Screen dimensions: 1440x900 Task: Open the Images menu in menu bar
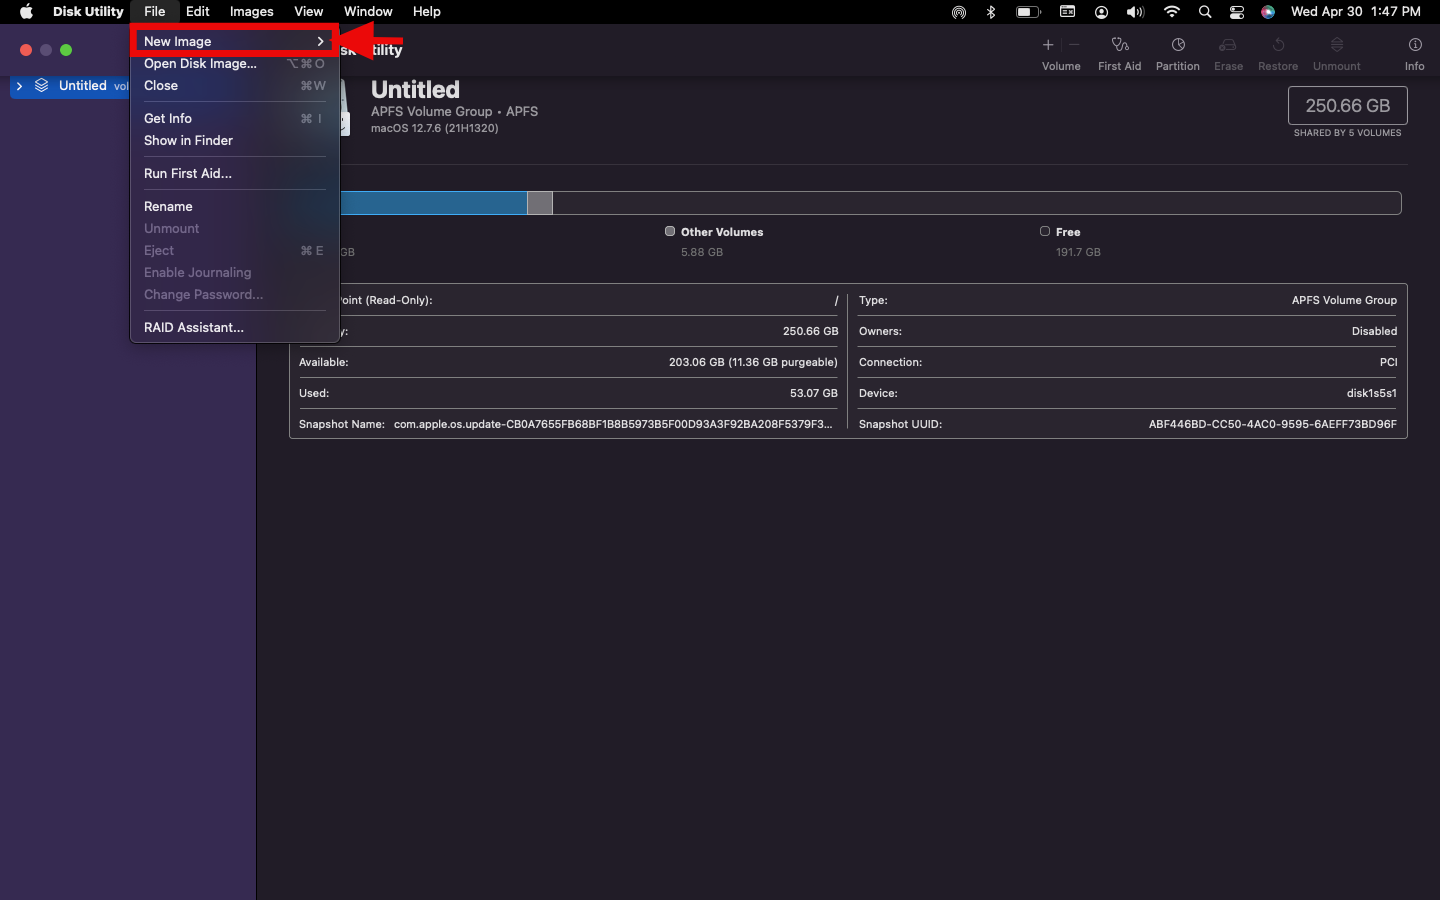click(x=251, y=12)
